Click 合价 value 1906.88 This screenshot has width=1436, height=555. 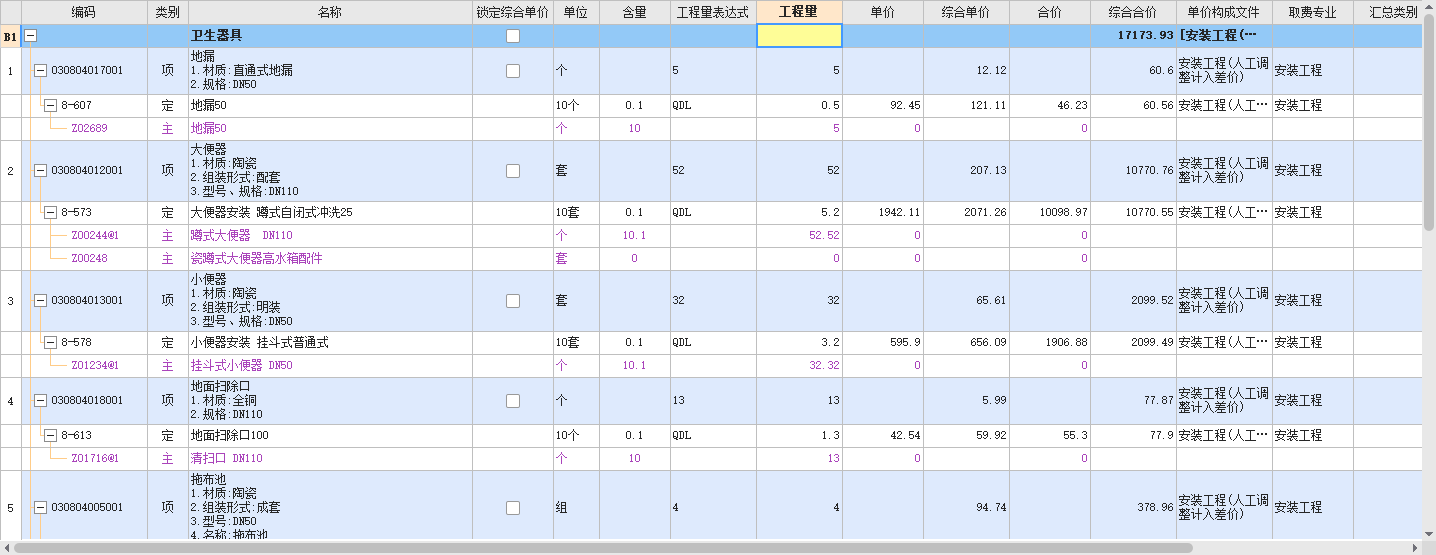[x=1066, y=342]
